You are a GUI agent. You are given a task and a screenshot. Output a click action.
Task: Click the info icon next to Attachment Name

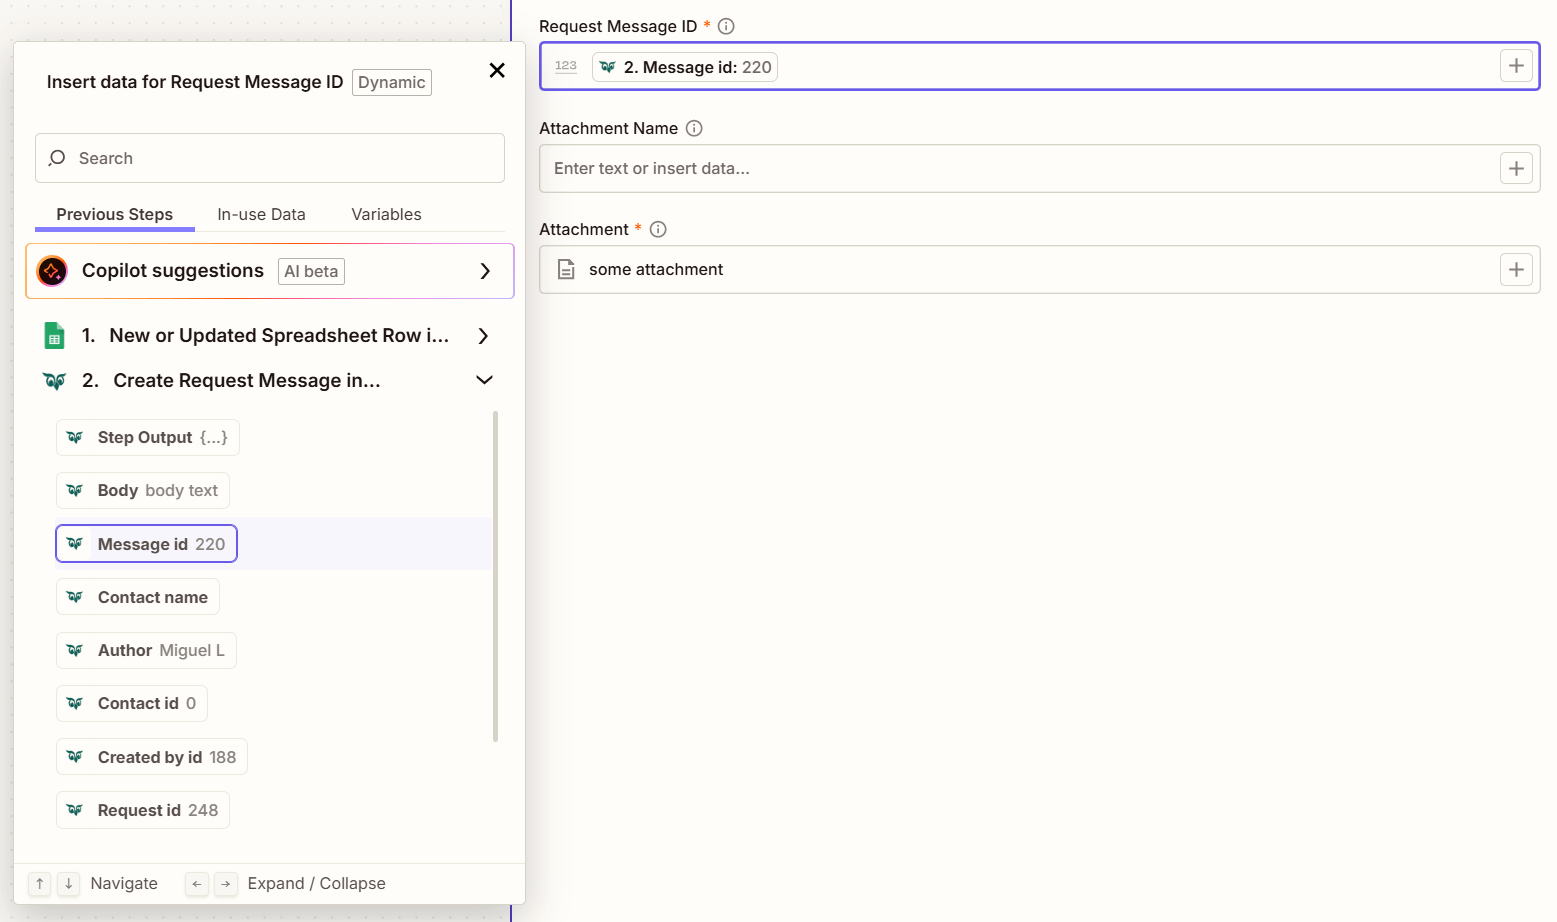(696, 128)
